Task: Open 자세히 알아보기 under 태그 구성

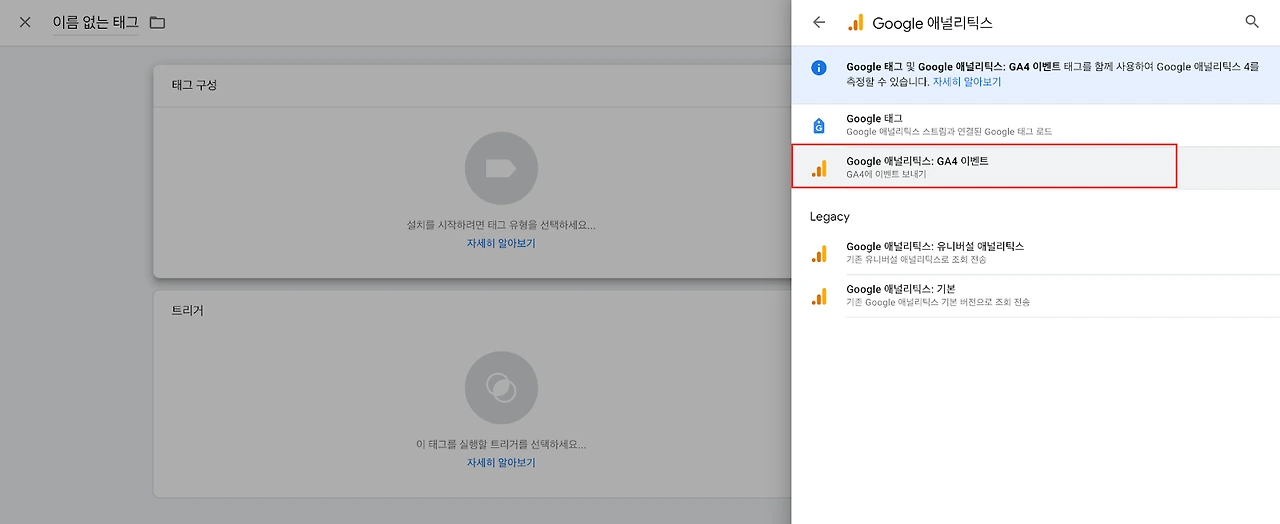Action: pyautogui.click(x=501, y=243)
